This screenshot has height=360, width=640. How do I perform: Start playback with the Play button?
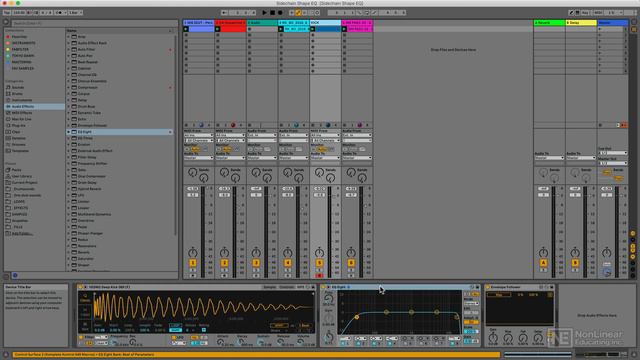tap(264, 13)
